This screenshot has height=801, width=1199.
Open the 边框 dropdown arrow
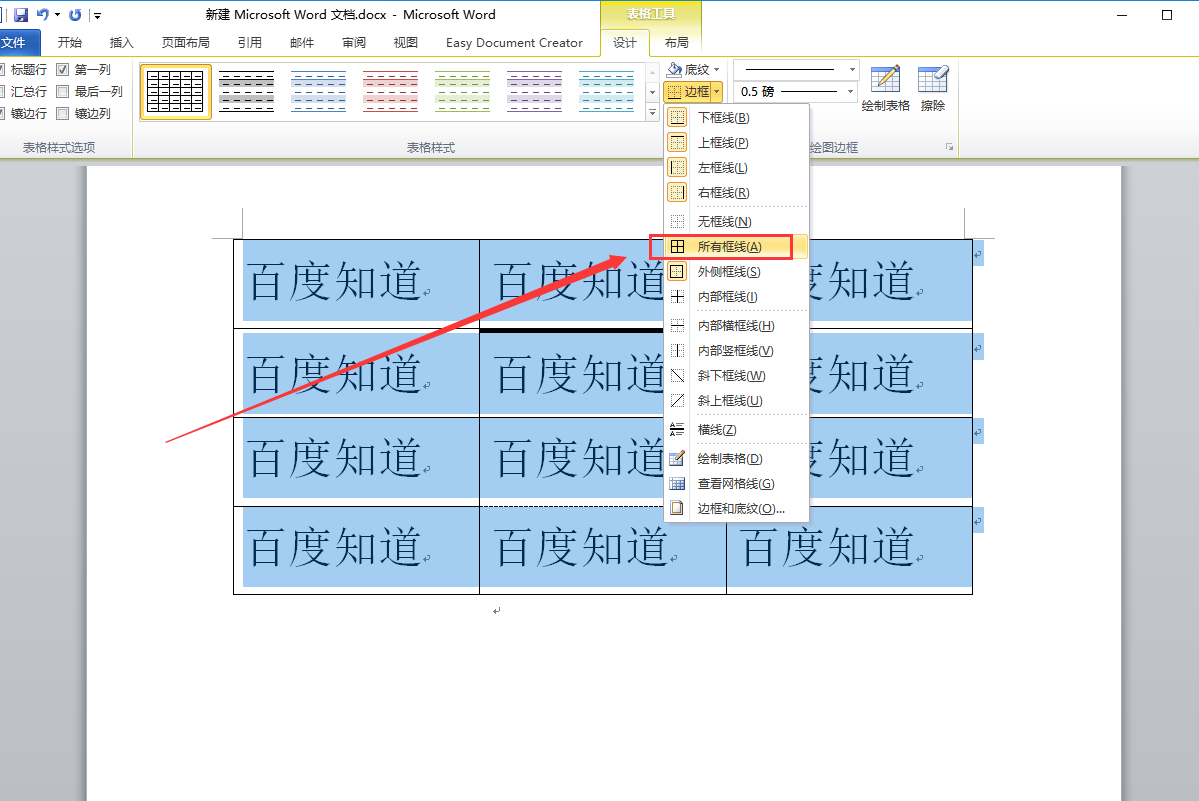tap(716, 92)
